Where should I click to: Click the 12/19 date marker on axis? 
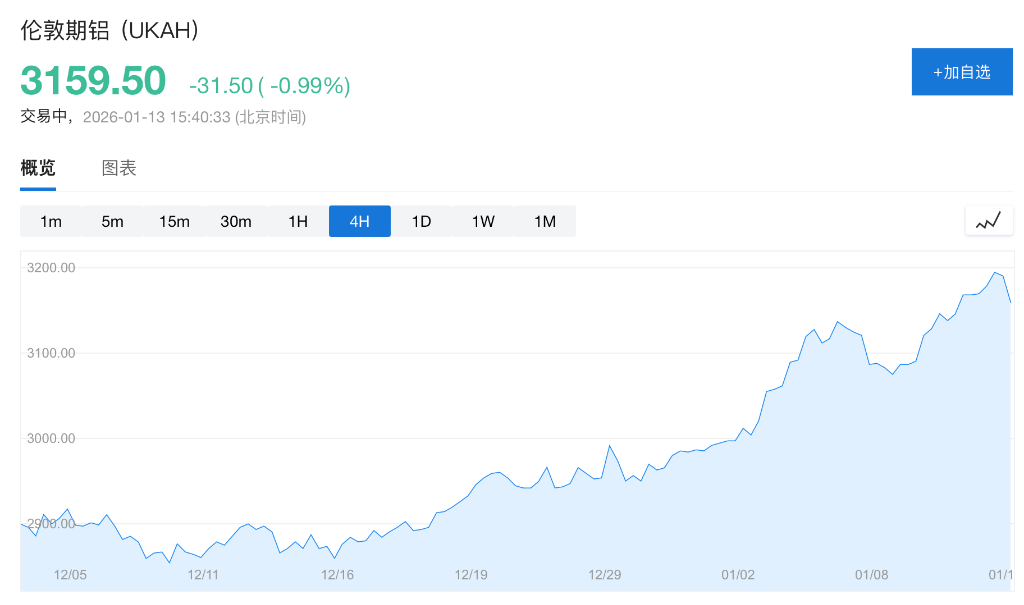point(471,575)
